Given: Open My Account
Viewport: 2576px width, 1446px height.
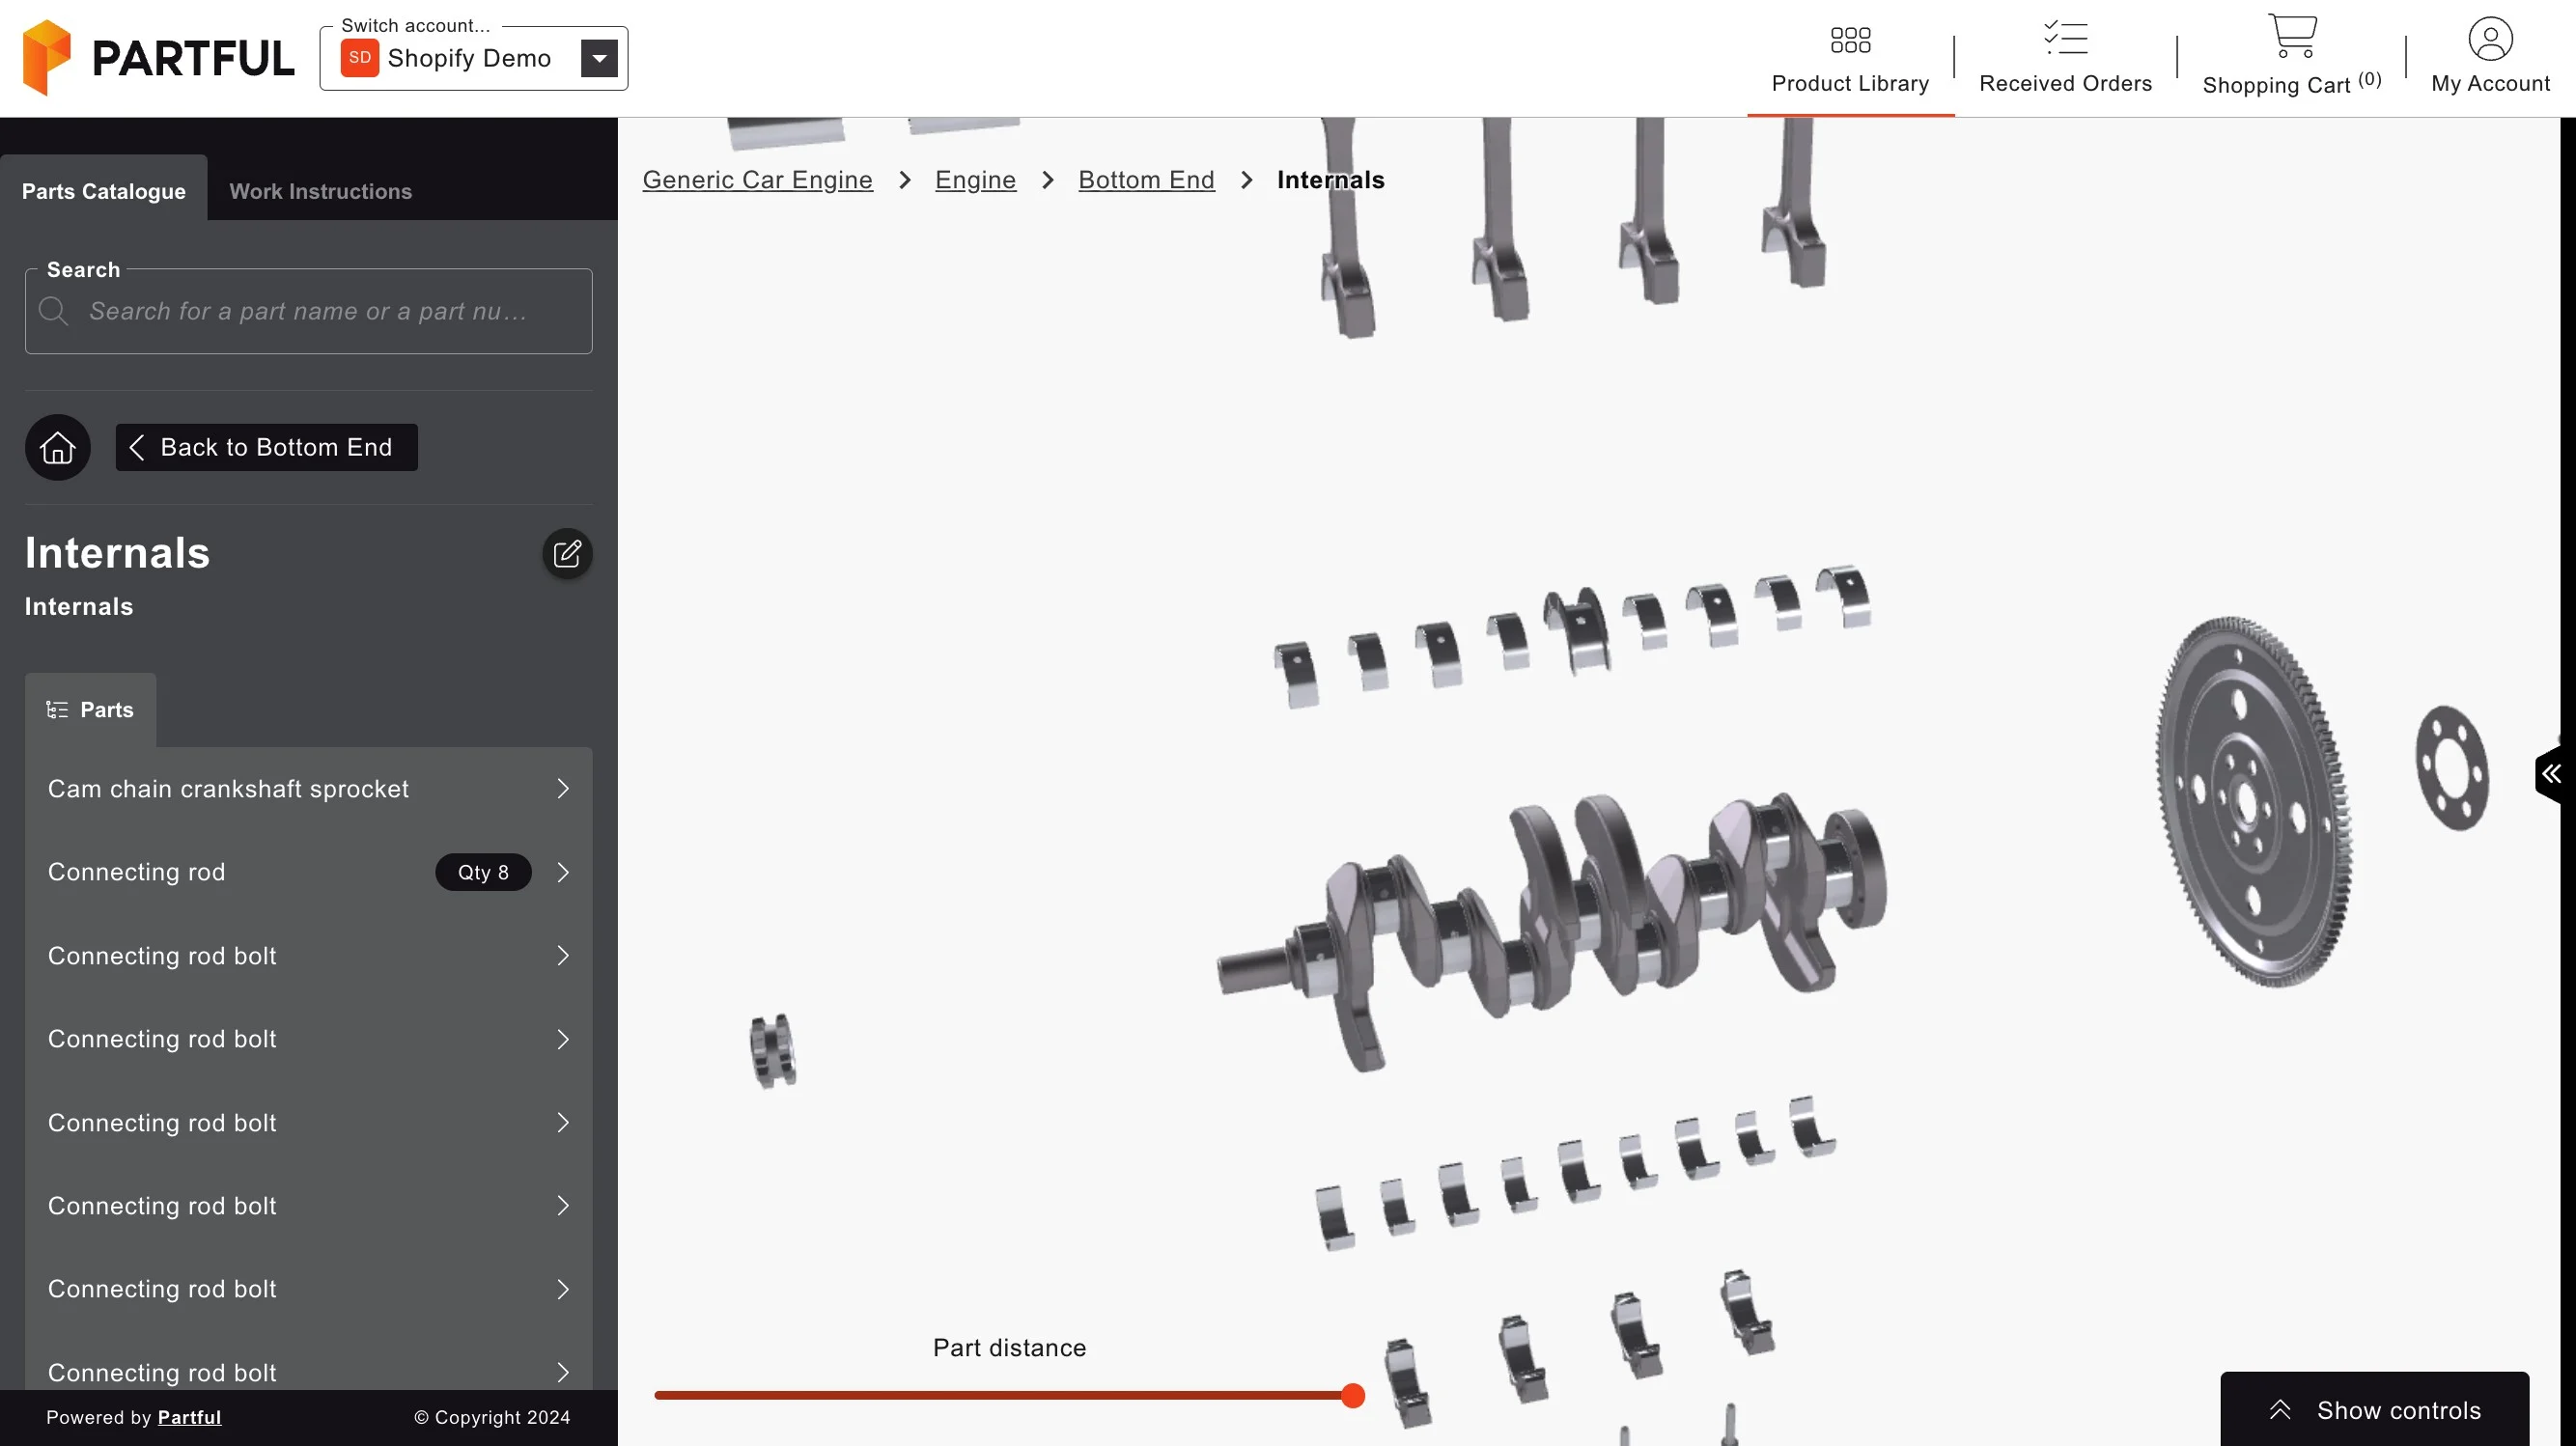Looking at the screenshot, I should 2490,58.
